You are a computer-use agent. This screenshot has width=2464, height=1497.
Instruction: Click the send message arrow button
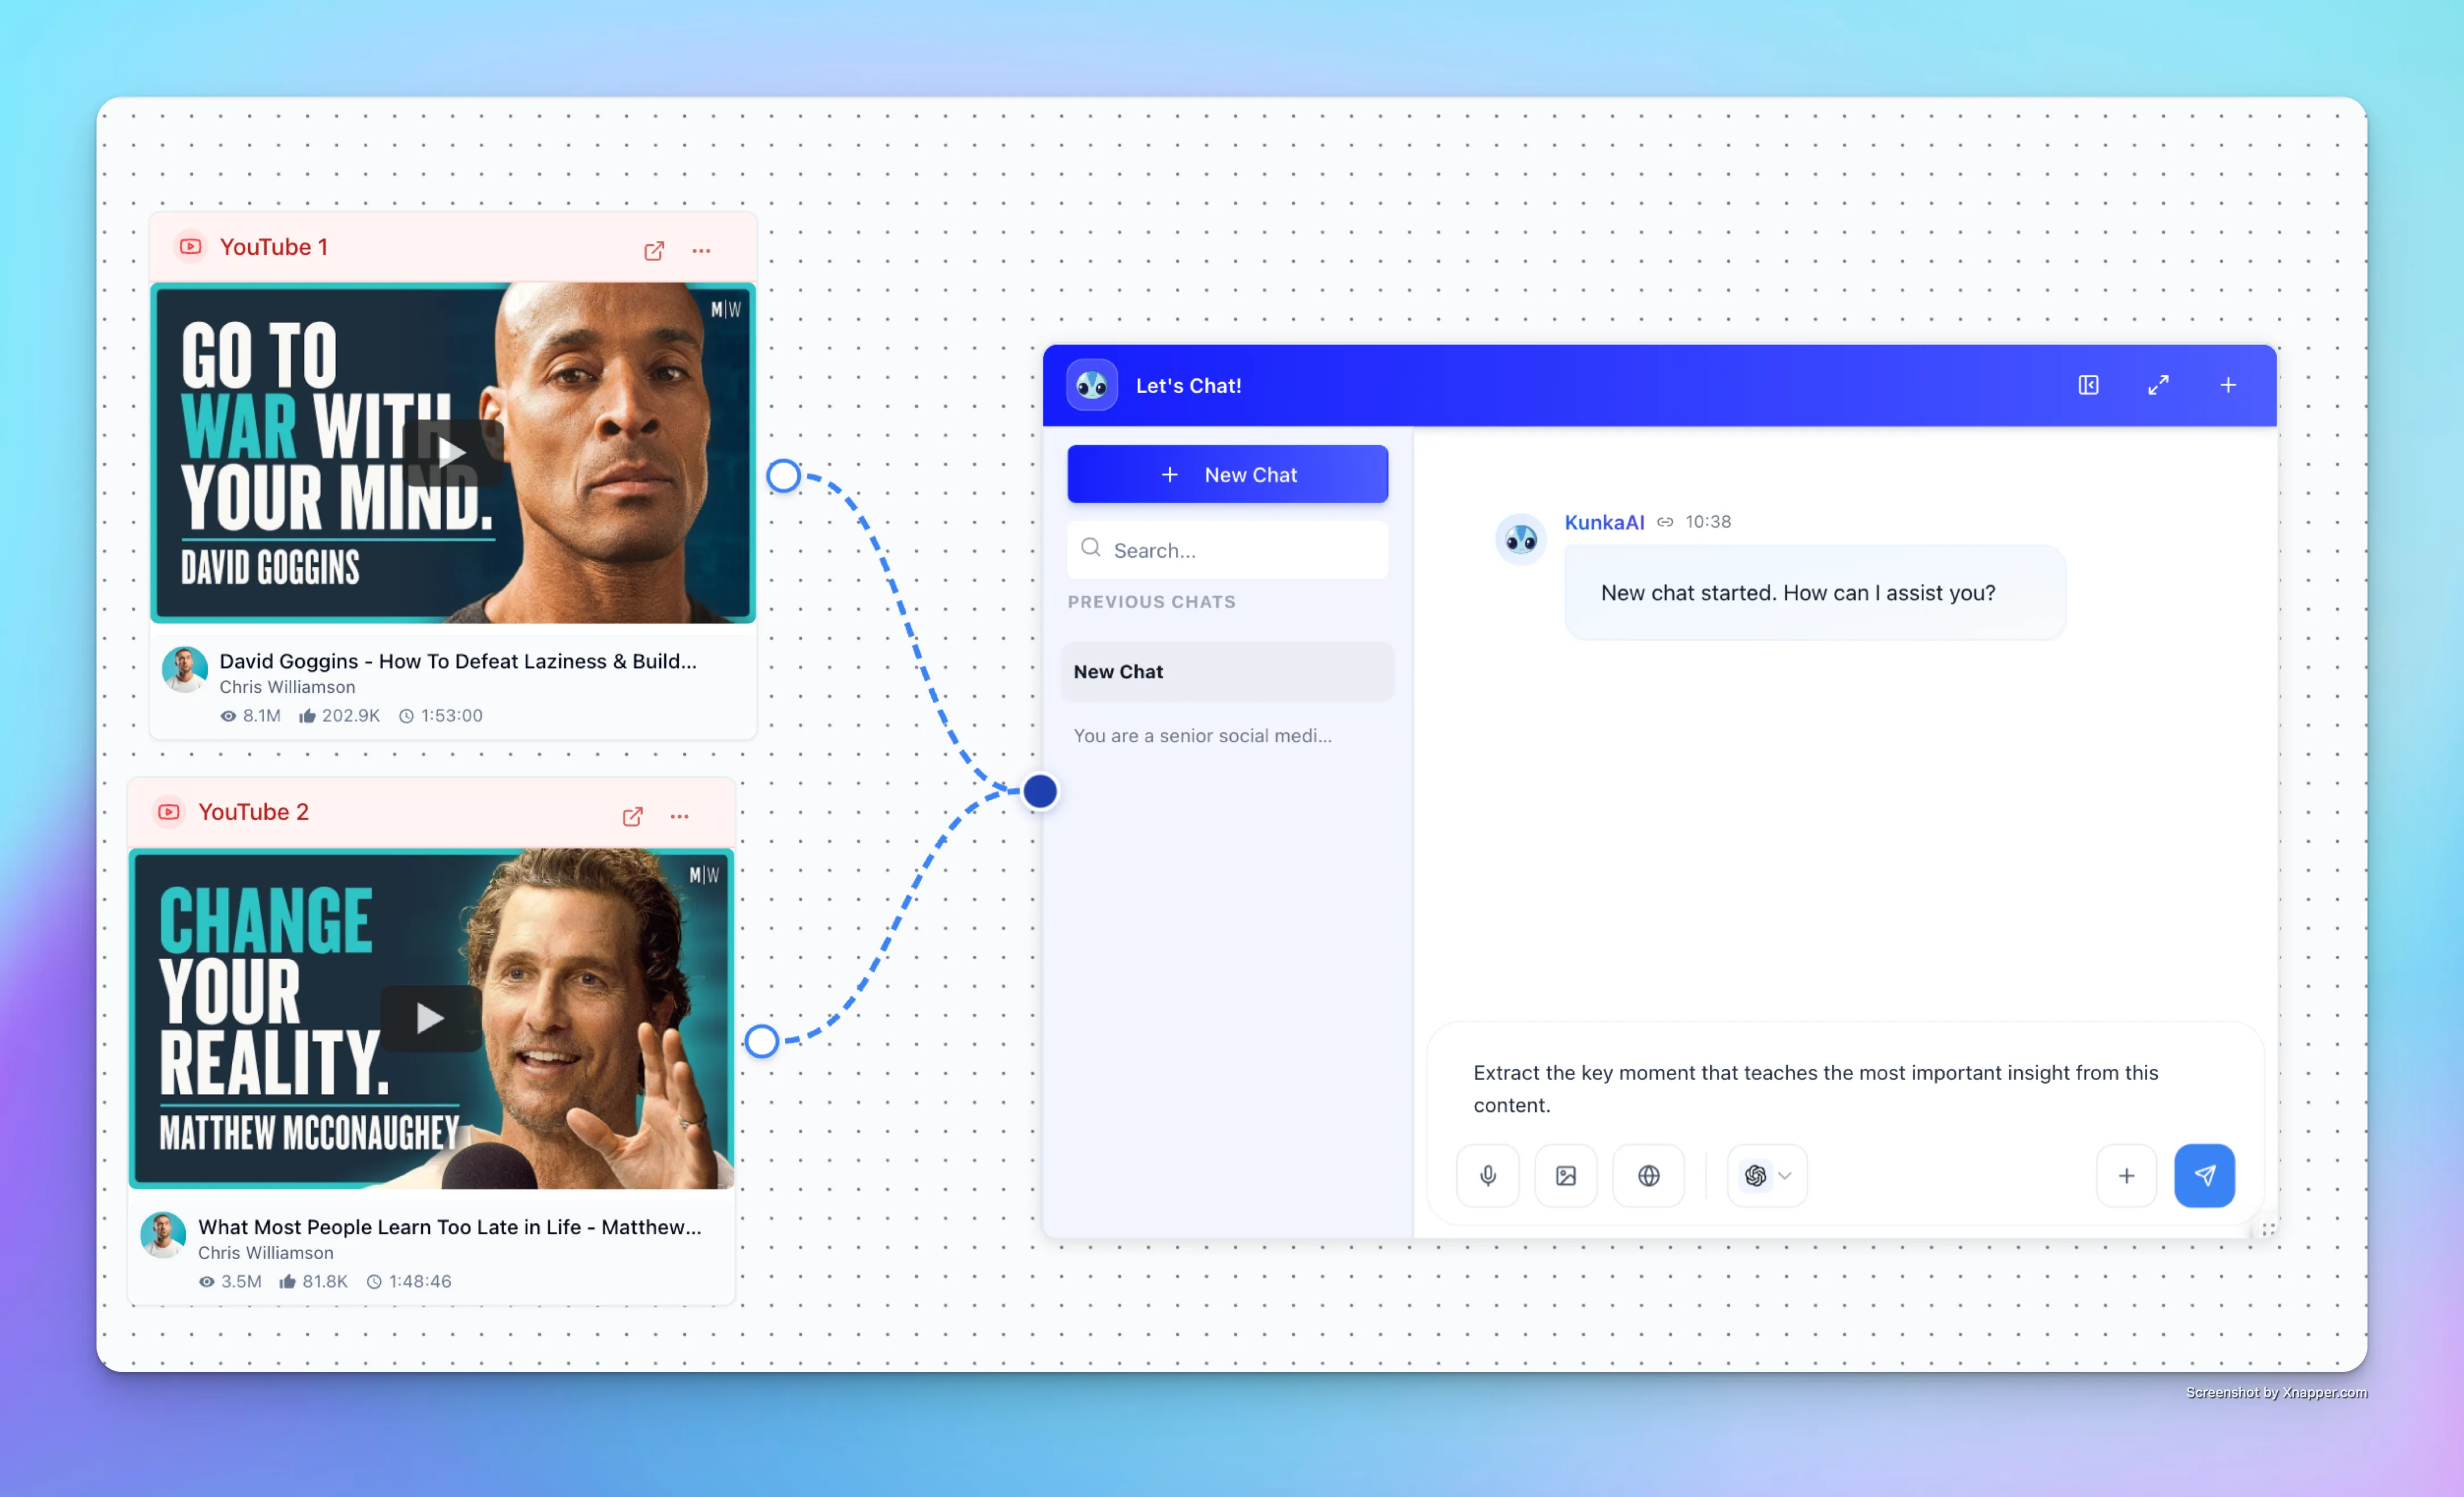click(x=2204, y=1175)
